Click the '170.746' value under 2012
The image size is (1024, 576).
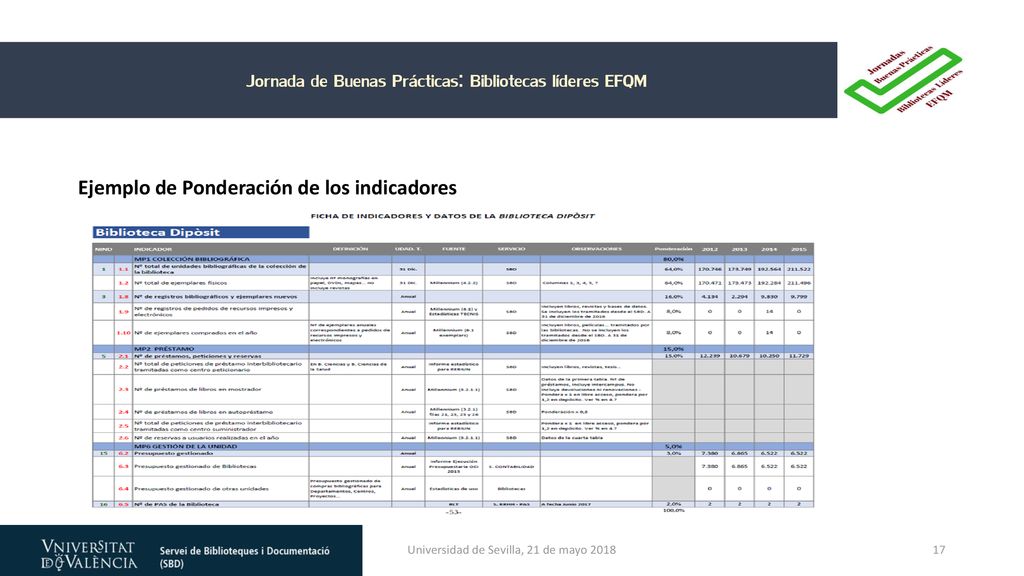[x=709, y=269]
